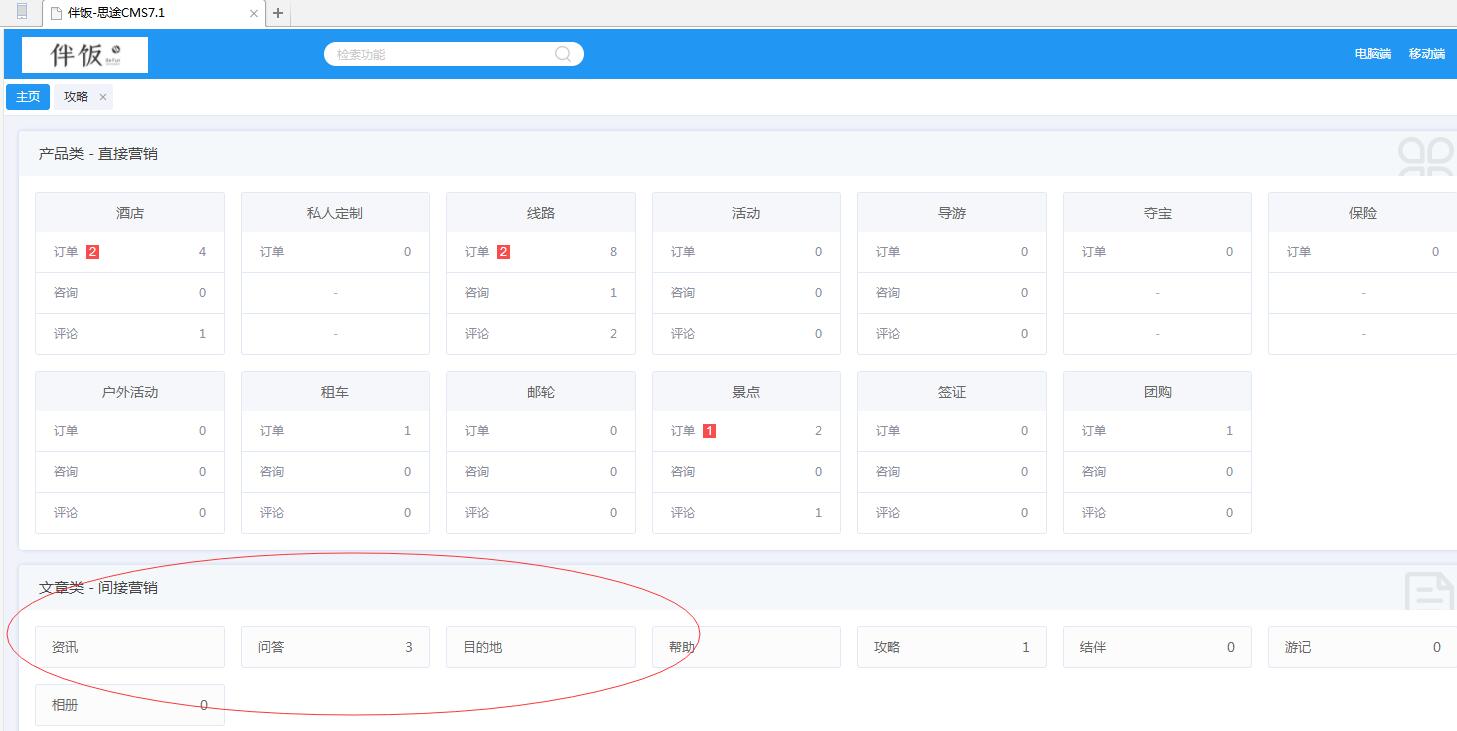This screenshot has height=731, width=1457.
Task: Open 团购 orders row
Action: [1157, 431]
